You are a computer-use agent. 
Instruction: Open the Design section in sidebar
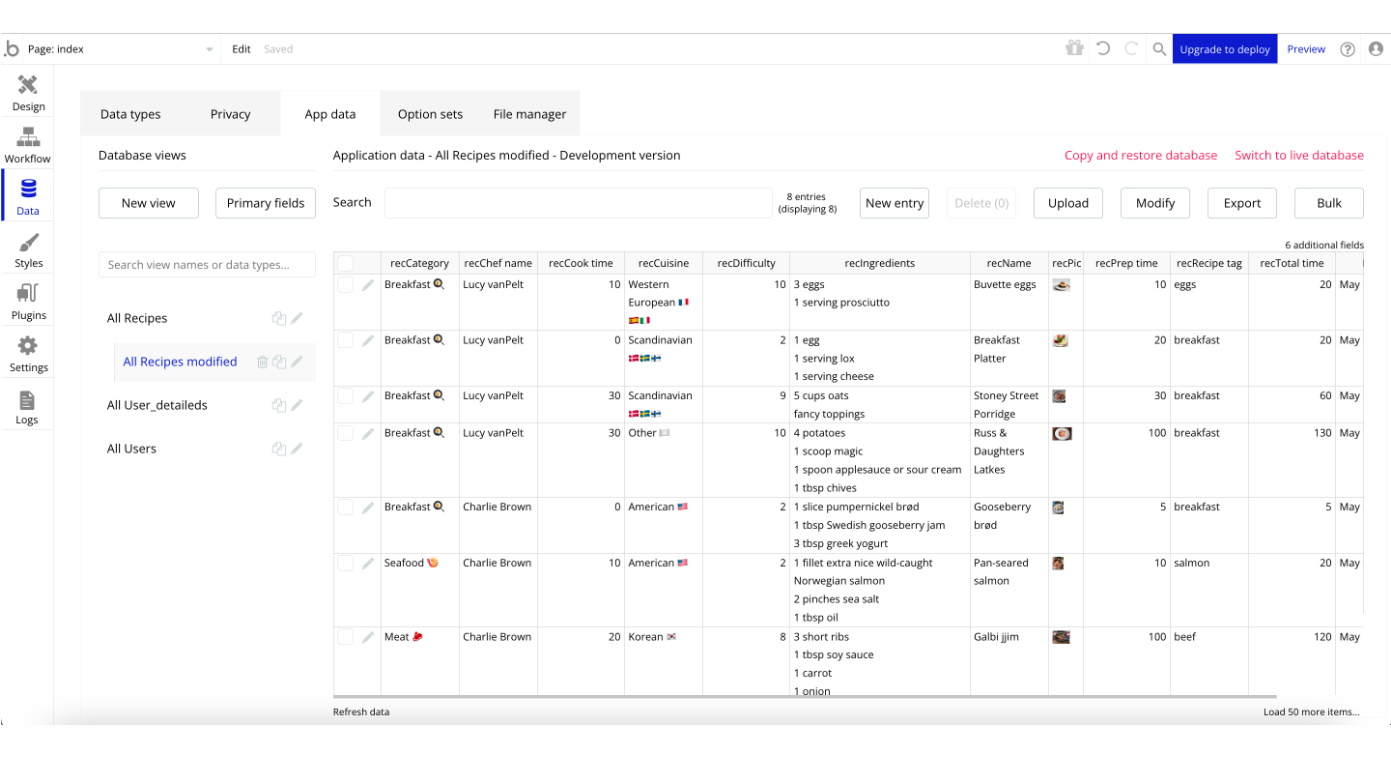pyautogui.click(x=28, y=93)
